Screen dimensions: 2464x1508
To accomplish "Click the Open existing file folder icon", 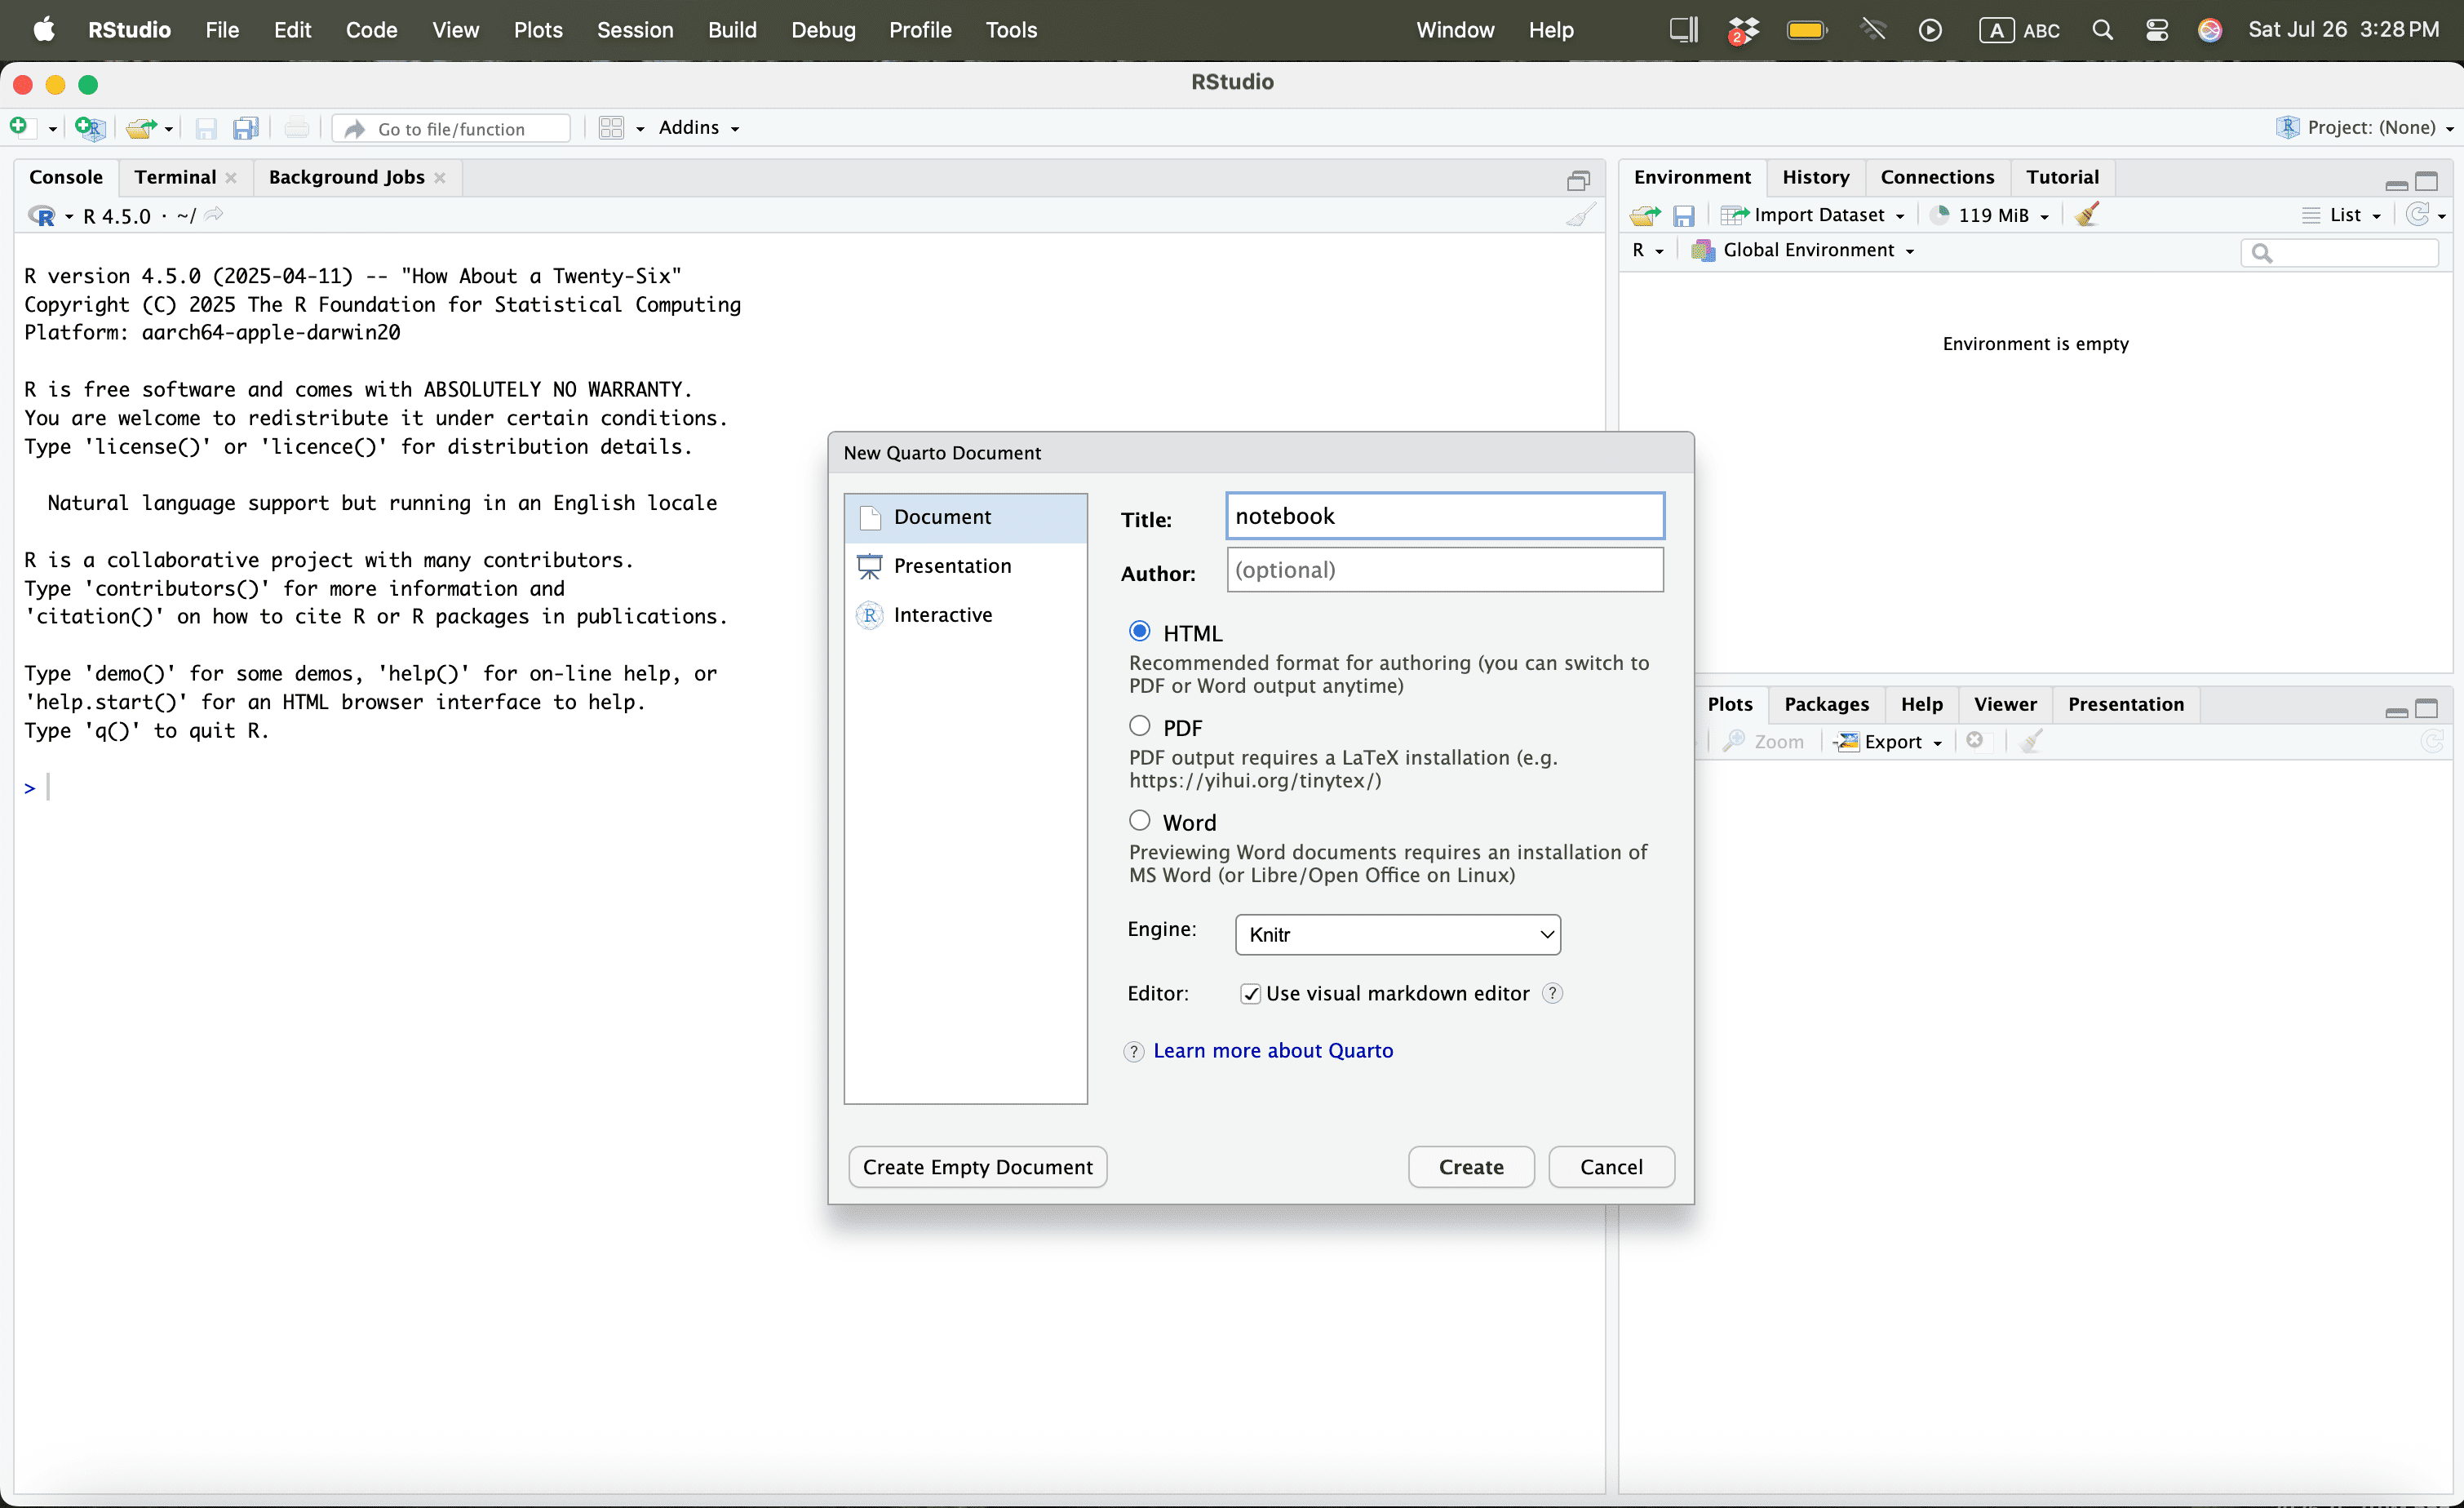I will [x=141, y=128].
